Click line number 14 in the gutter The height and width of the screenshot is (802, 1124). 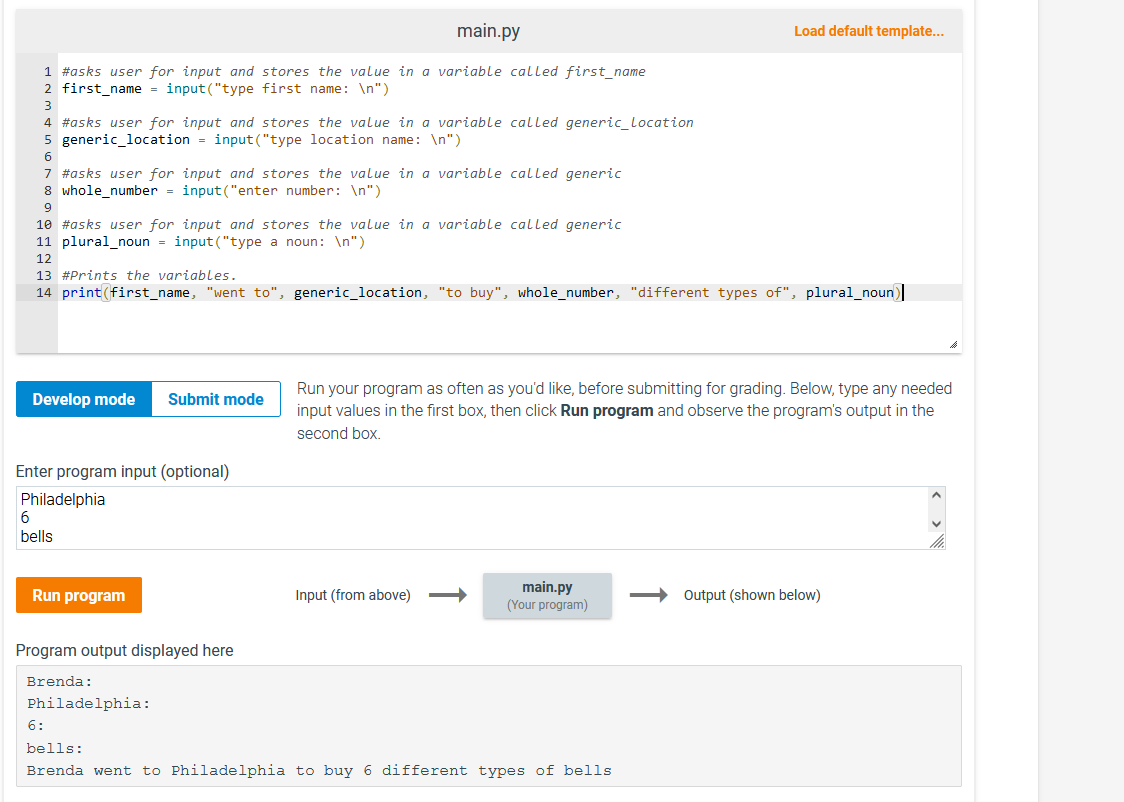tap(44, 292)
